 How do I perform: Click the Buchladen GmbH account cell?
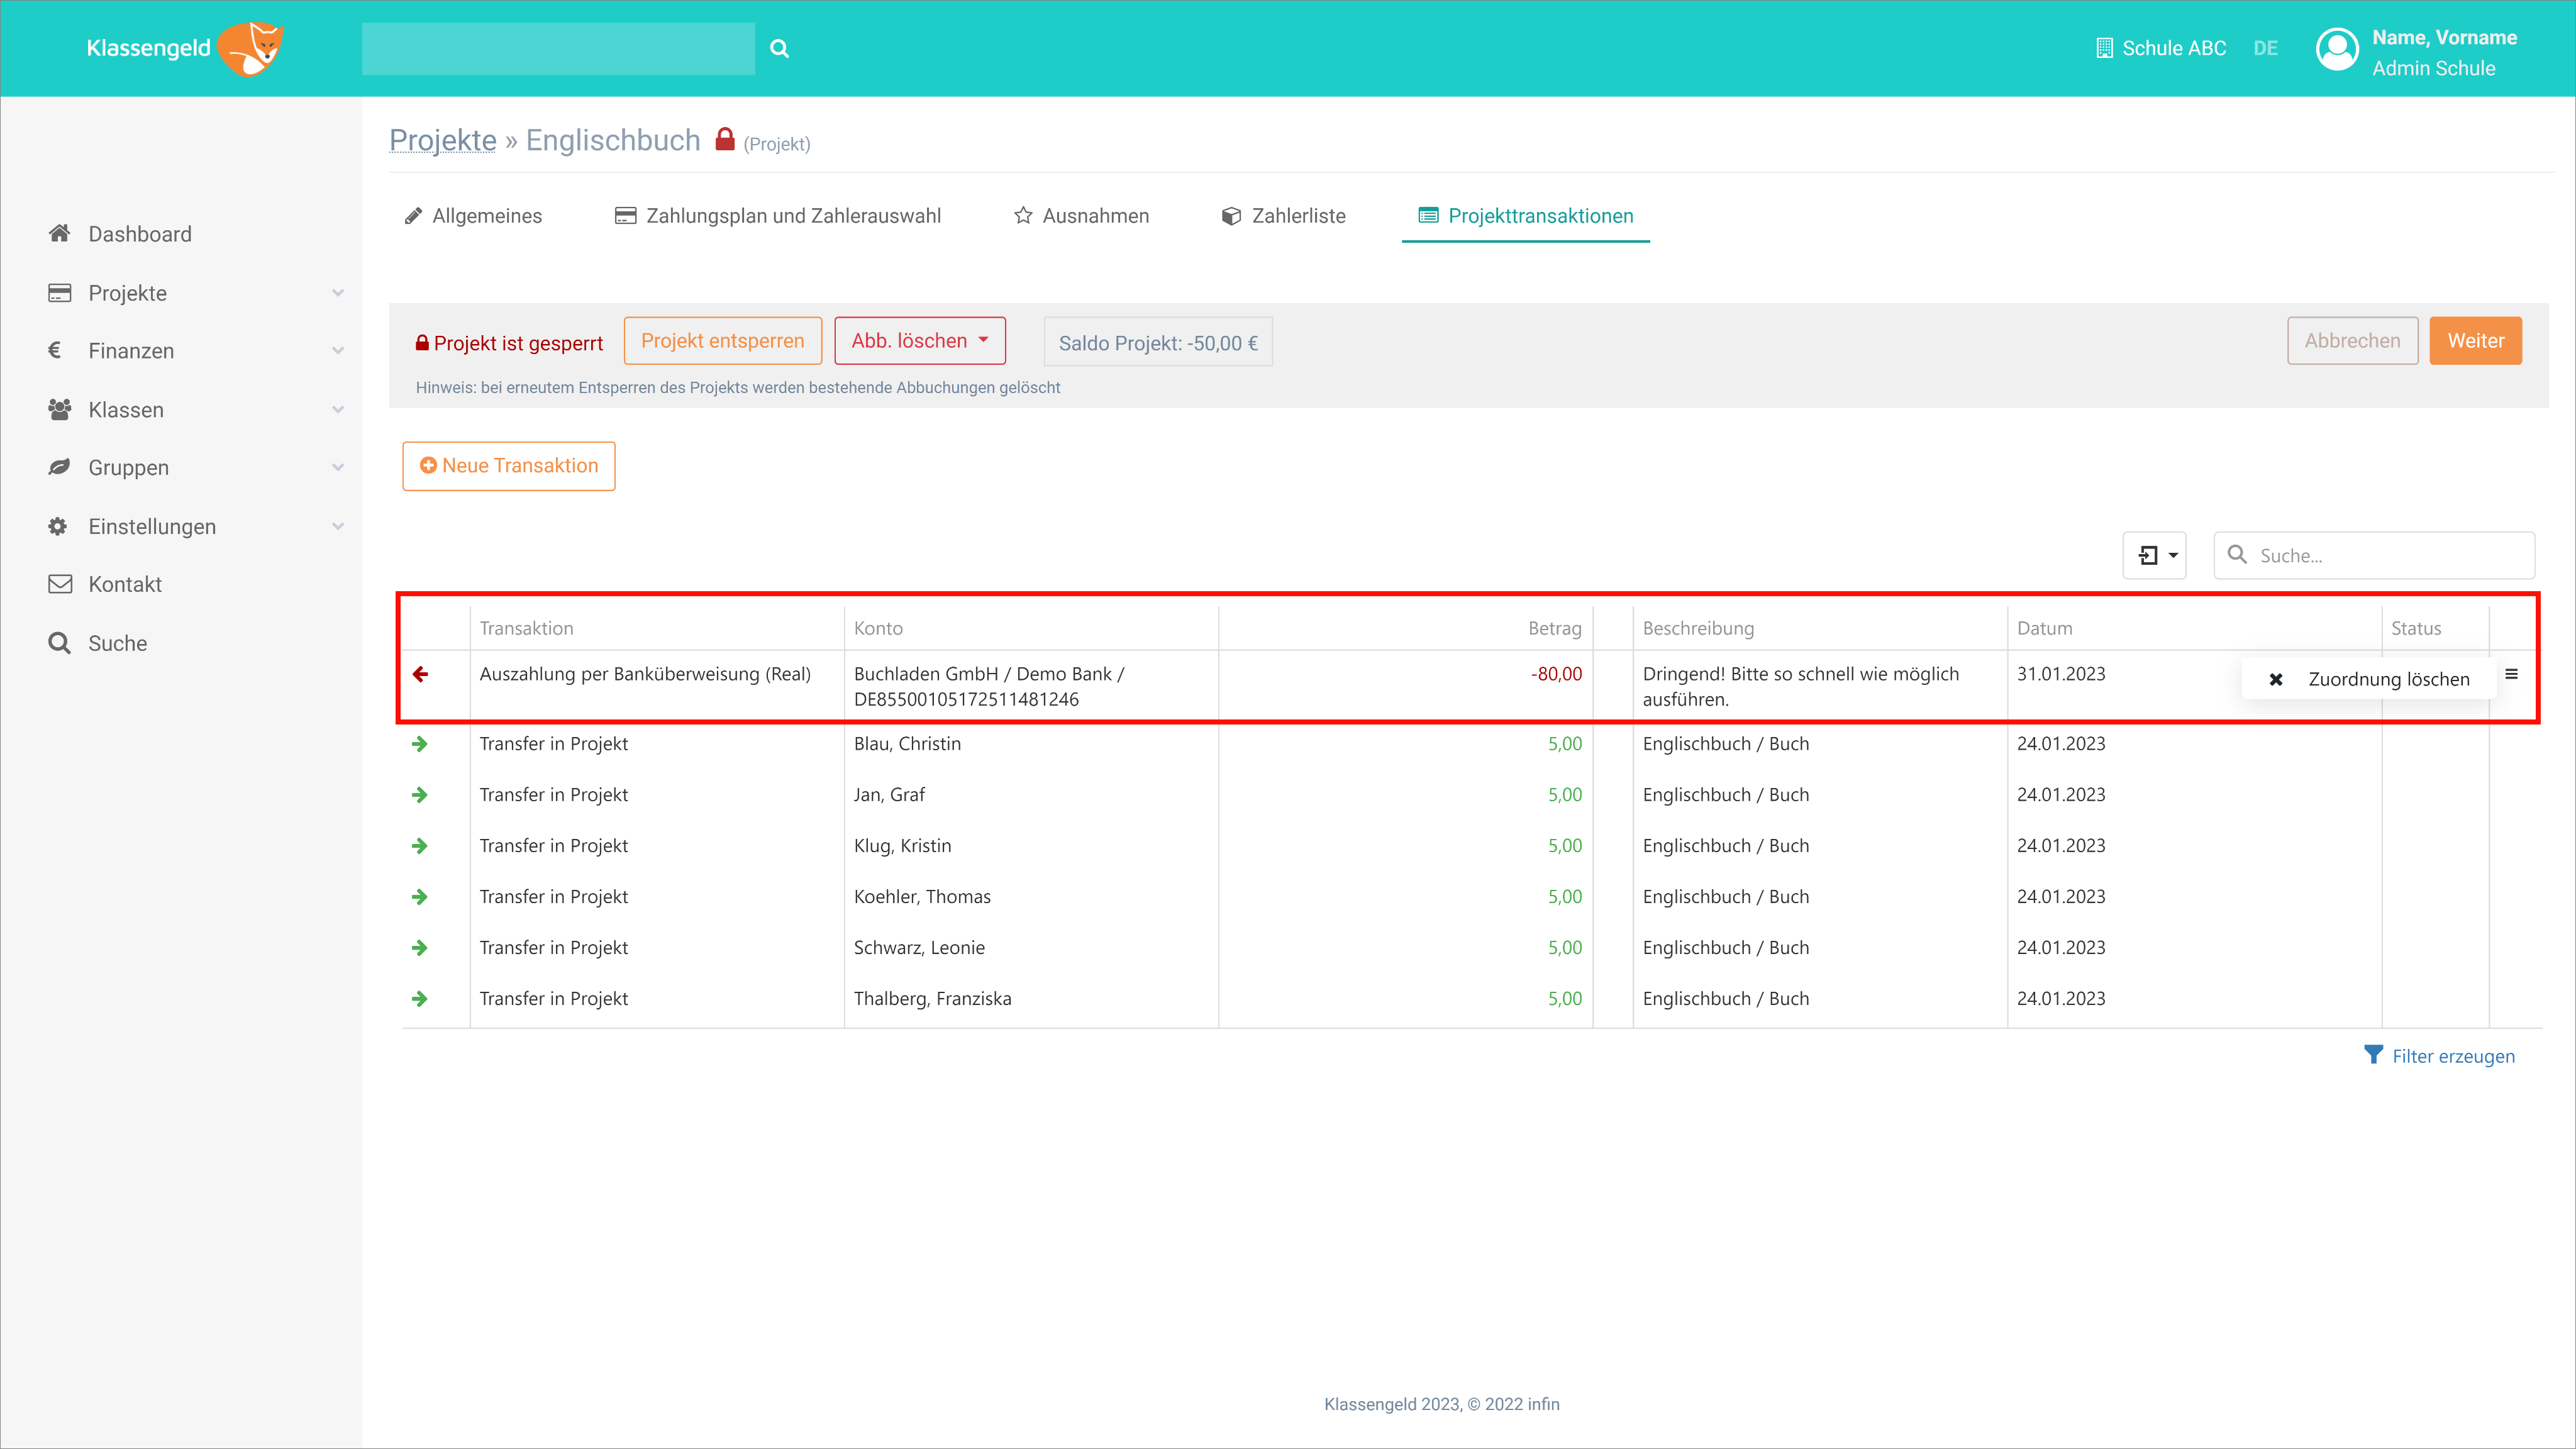click(x=1031, y=686)
